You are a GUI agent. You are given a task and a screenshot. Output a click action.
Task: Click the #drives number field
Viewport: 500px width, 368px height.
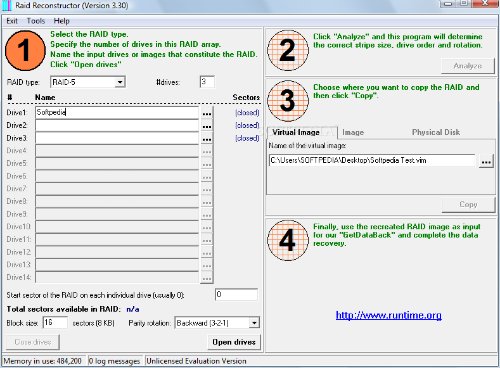click(x=207, y=82)
